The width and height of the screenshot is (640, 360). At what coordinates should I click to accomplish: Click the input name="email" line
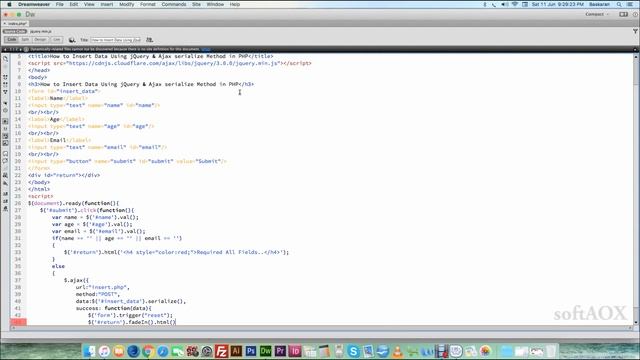98,147
